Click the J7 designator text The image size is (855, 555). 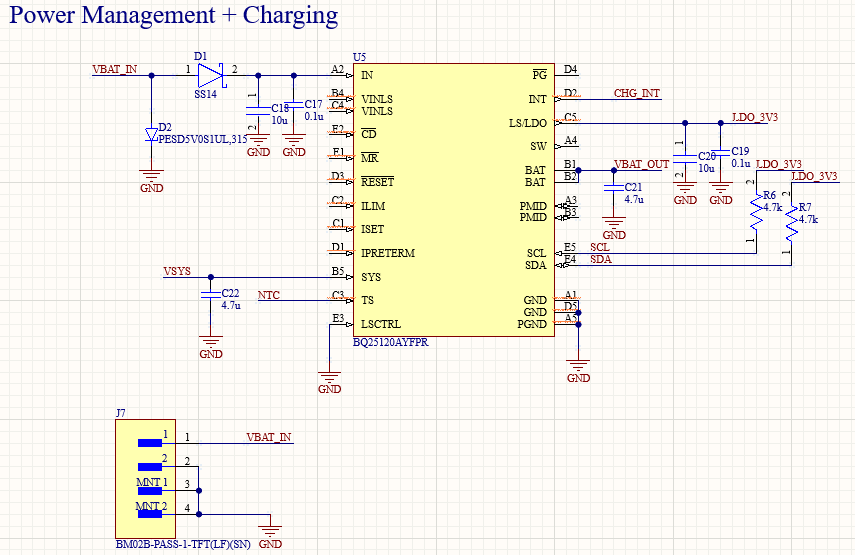click(x=121, y=413)
